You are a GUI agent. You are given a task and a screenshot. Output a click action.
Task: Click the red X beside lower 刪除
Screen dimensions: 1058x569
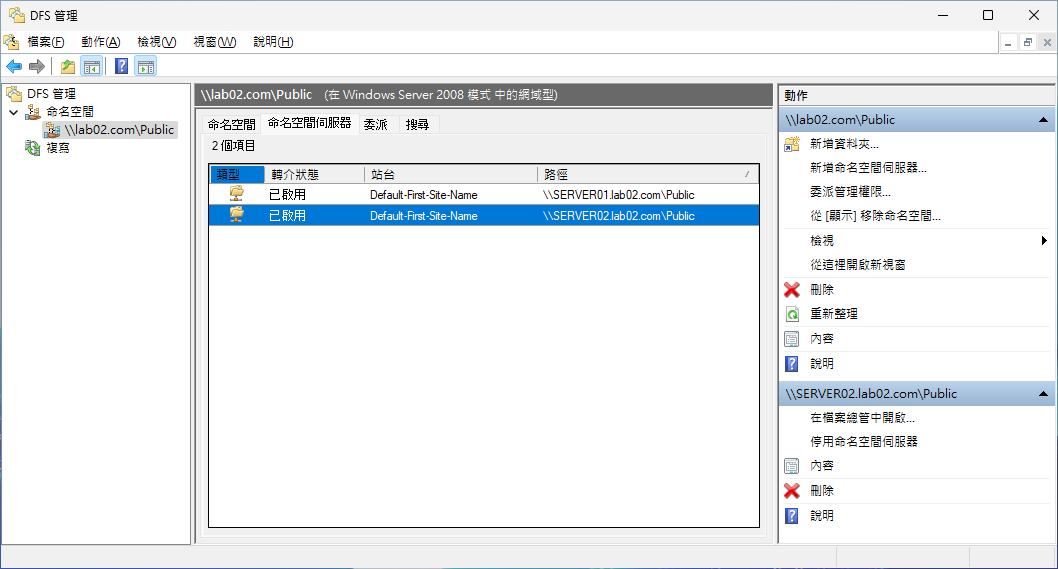point(792,491)
